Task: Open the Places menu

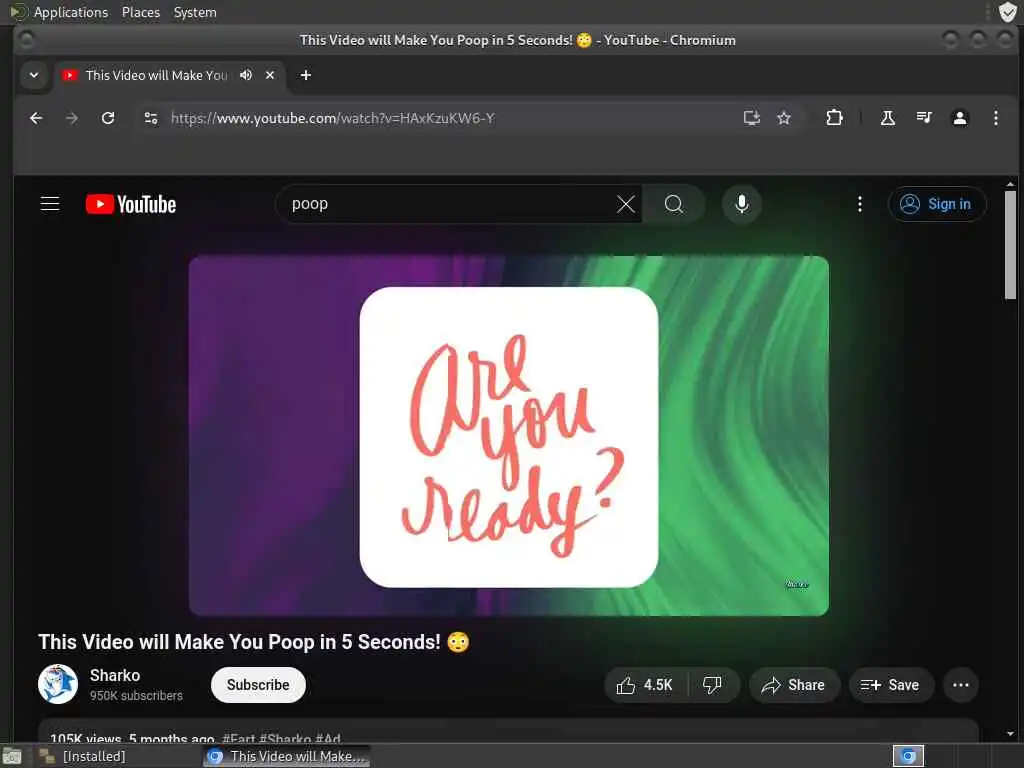Action: [x=141, y=12]
